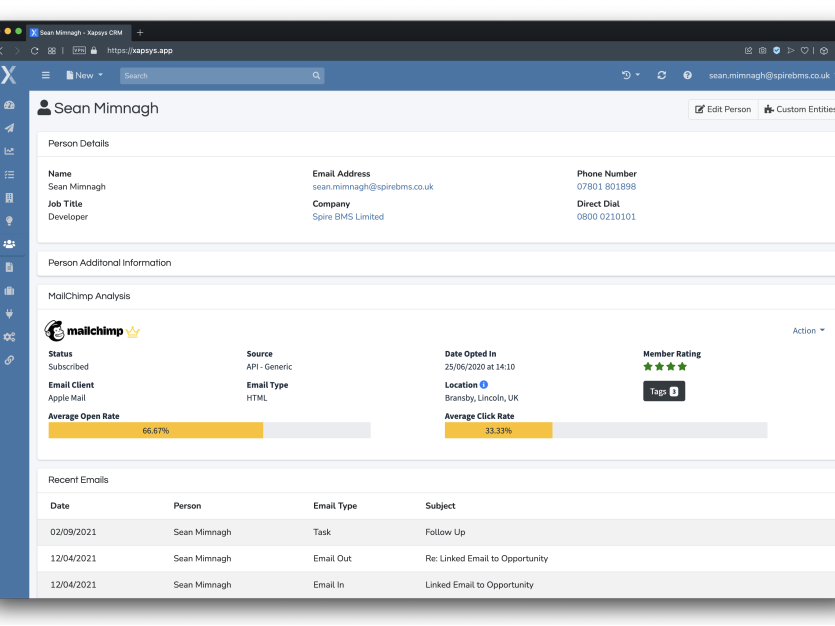Open the line chart sidebar icon

point(10,151)
